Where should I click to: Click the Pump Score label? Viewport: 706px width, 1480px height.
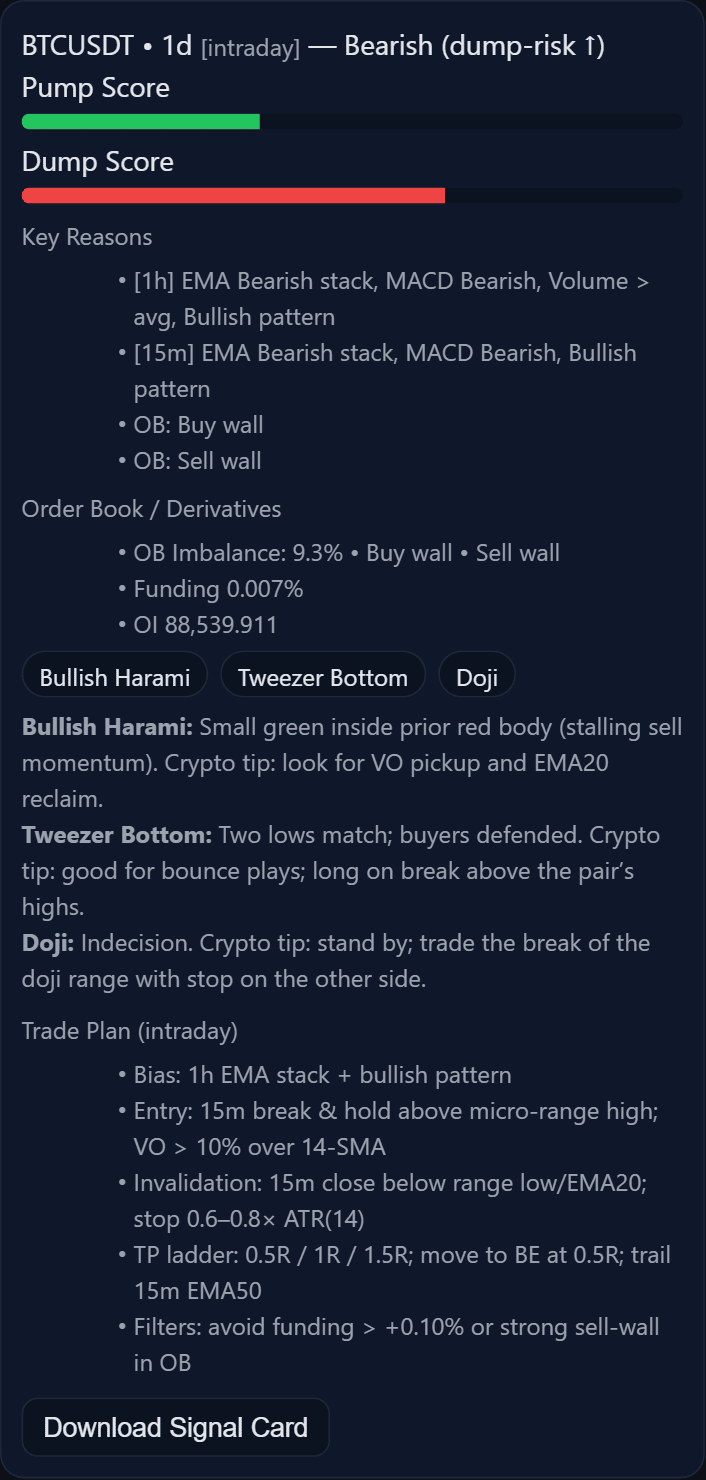click(x=96, y=88)
